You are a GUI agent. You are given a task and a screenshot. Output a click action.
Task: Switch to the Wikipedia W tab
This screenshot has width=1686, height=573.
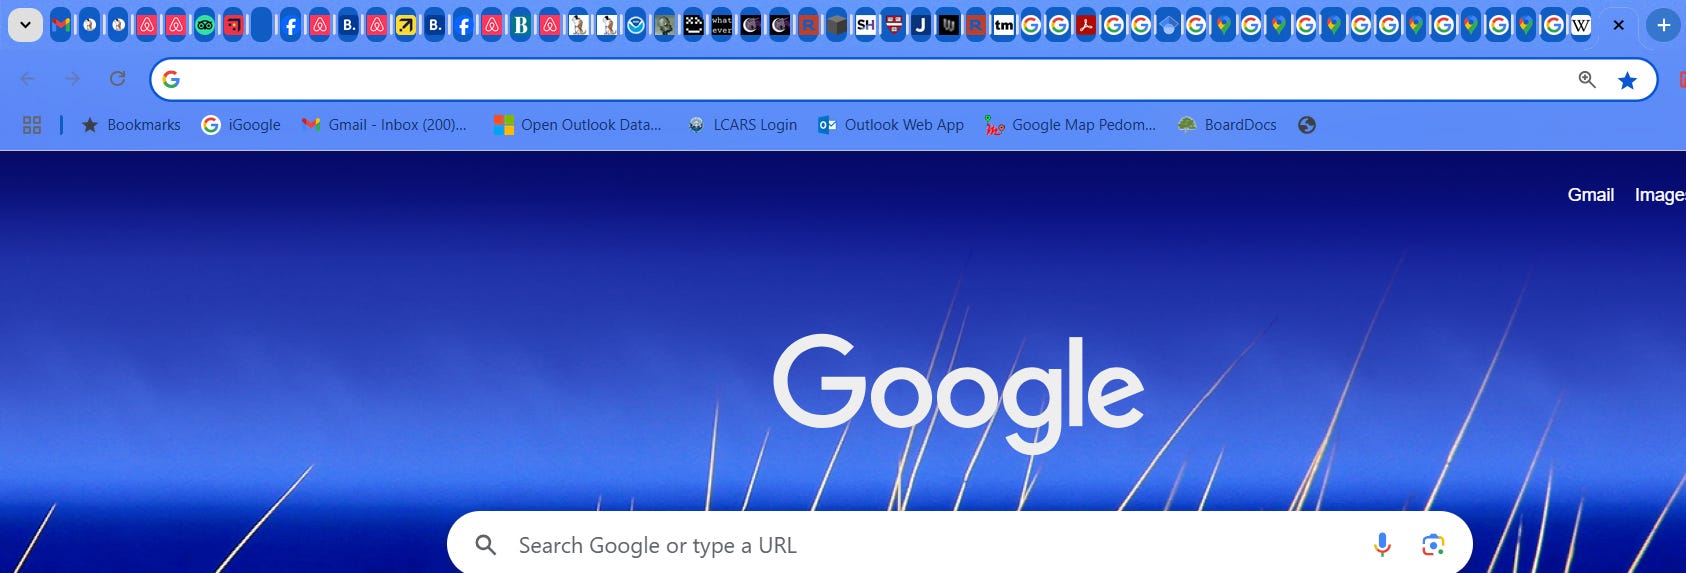coord(1581,25)
